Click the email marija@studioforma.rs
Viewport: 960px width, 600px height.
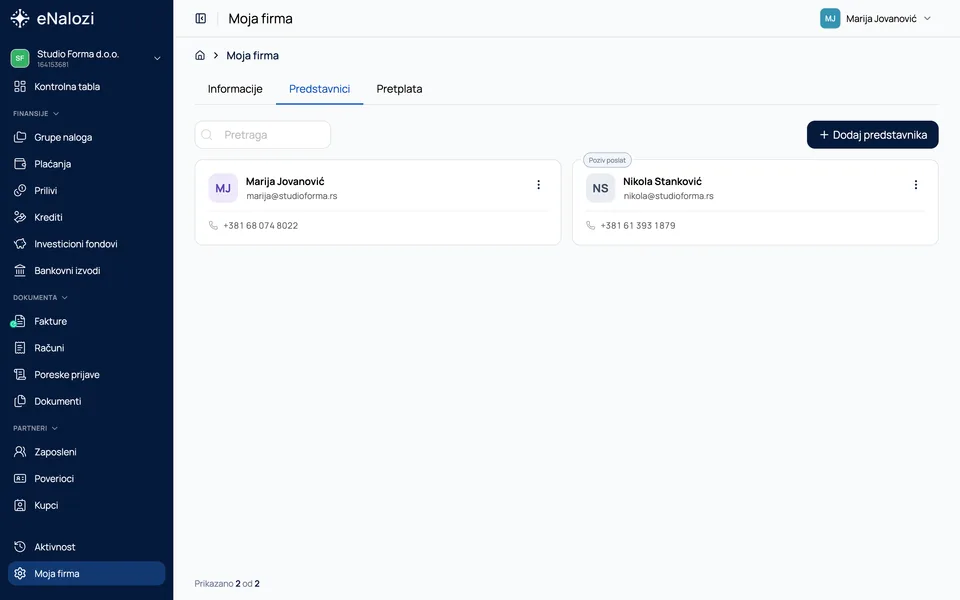tap(291, 196)
